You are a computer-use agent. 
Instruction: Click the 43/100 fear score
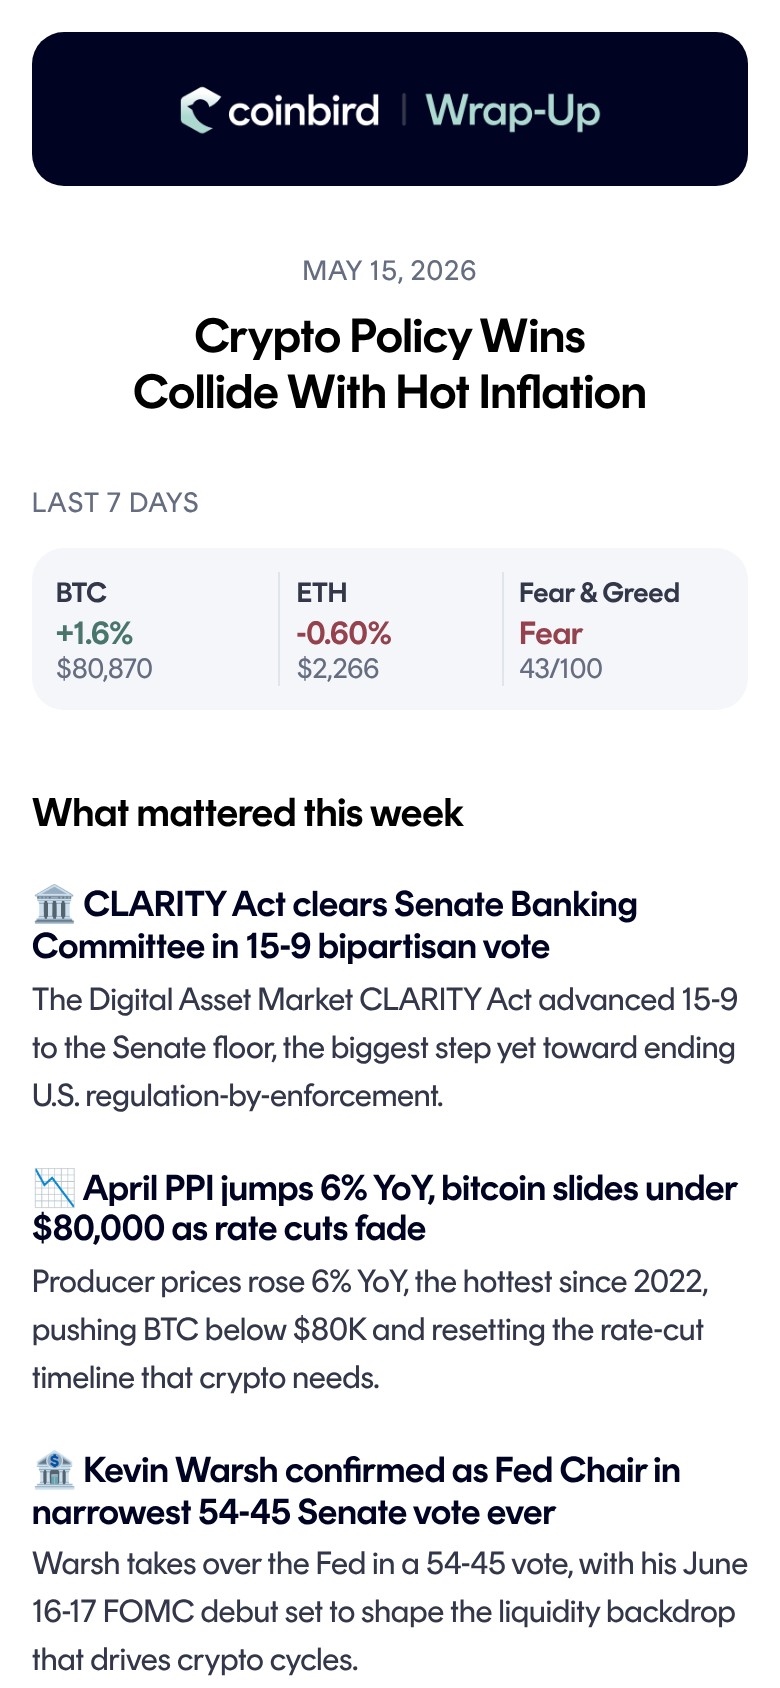561,668
